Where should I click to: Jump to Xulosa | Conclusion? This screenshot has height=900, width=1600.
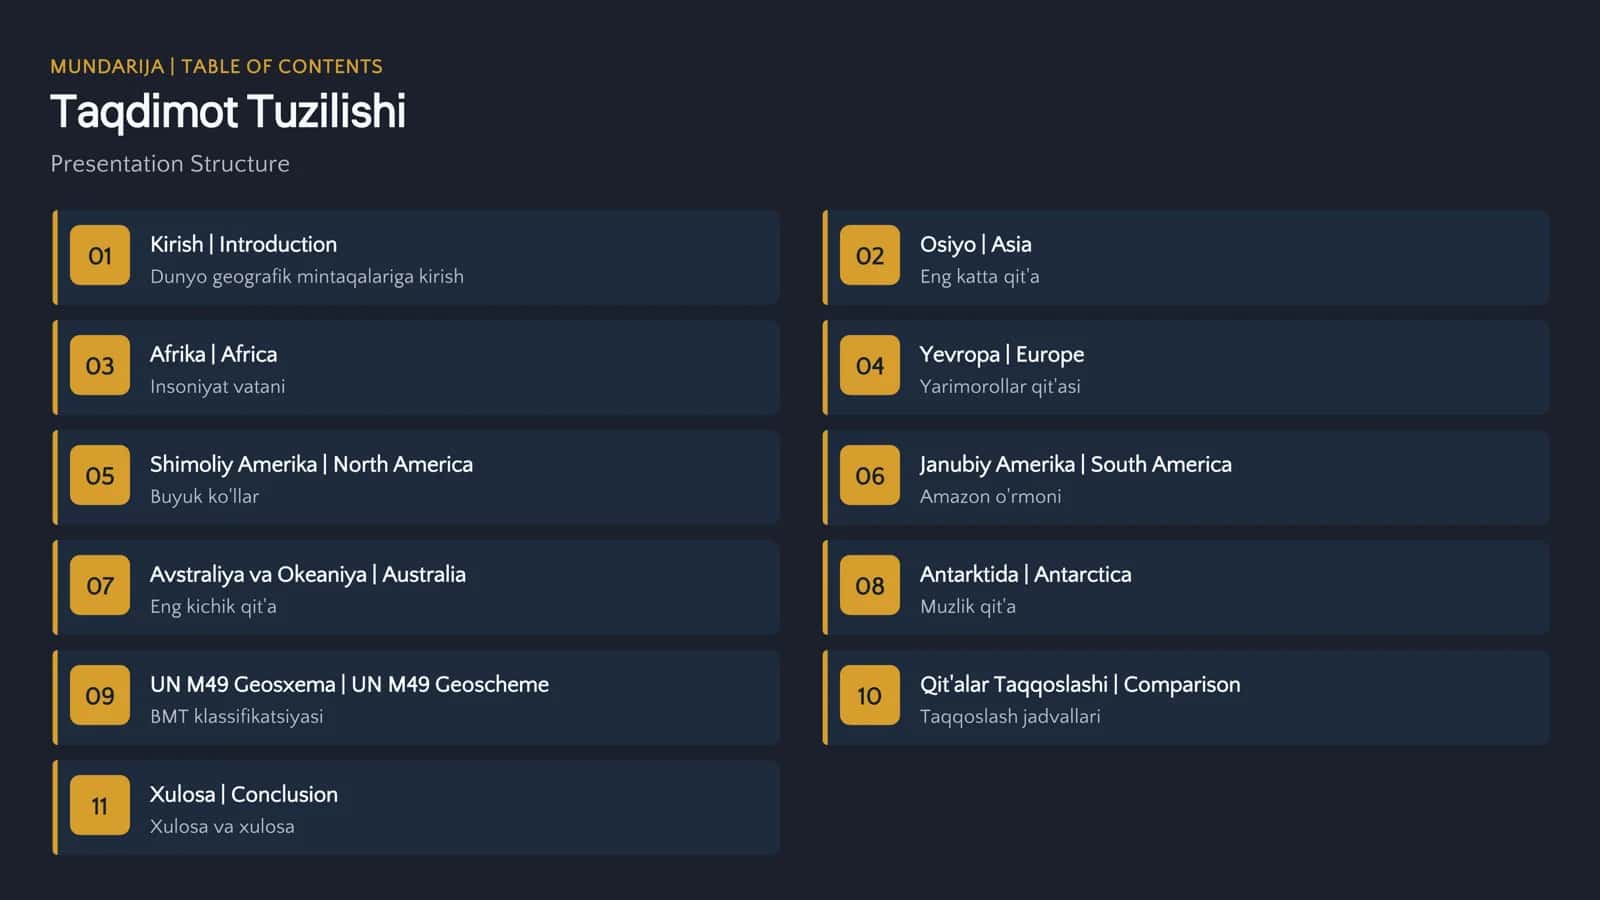(416, 808)
